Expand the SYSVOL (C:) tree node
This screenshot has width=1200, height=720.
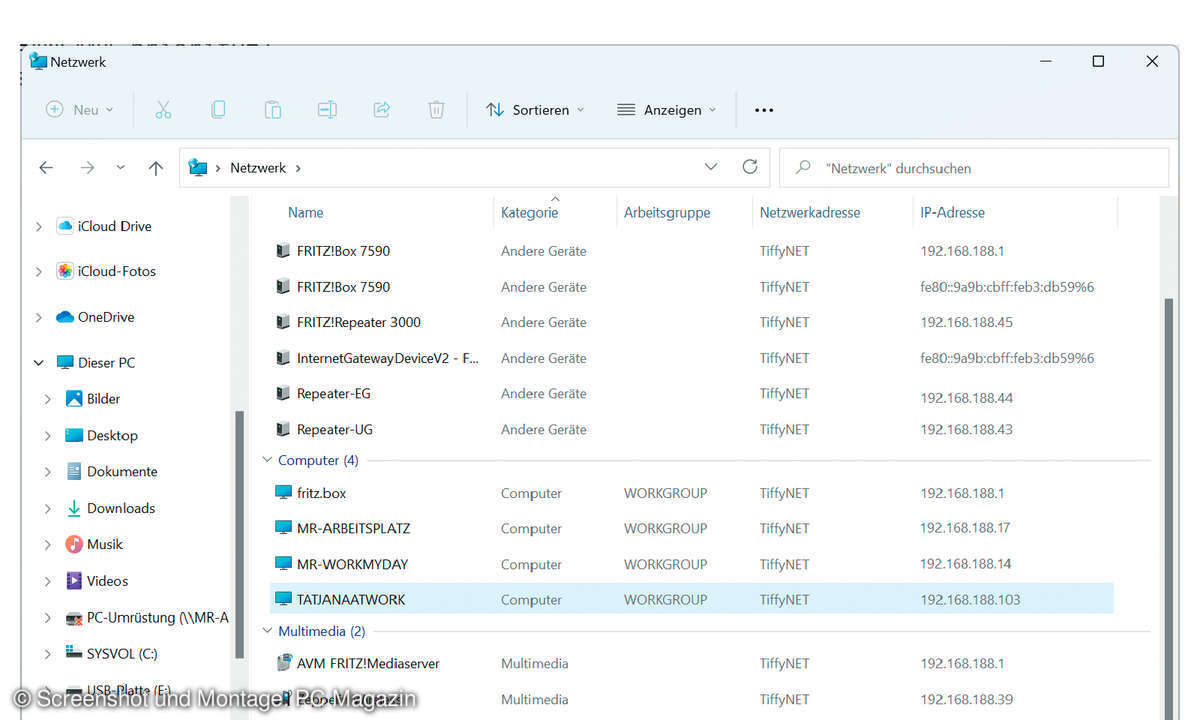pos(47,654)
